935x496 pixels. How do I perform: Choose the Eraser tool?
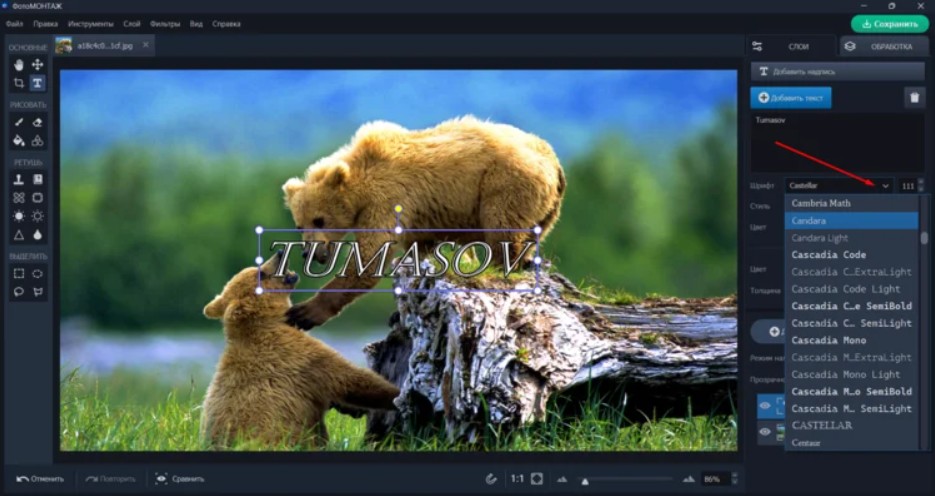pos(37,122)
